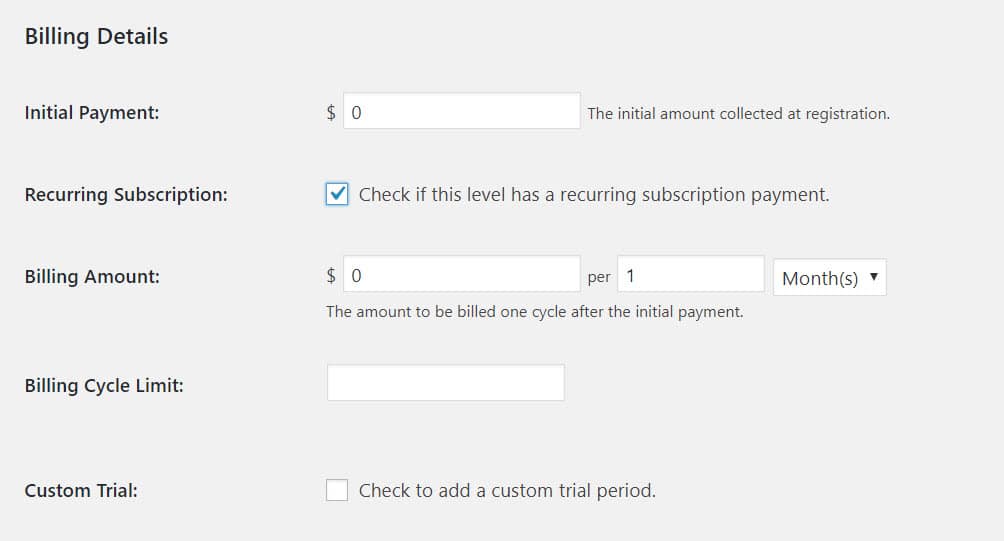Click the Billing Details heading
The image size is (1004, 541).
click(x=96, y=37)
